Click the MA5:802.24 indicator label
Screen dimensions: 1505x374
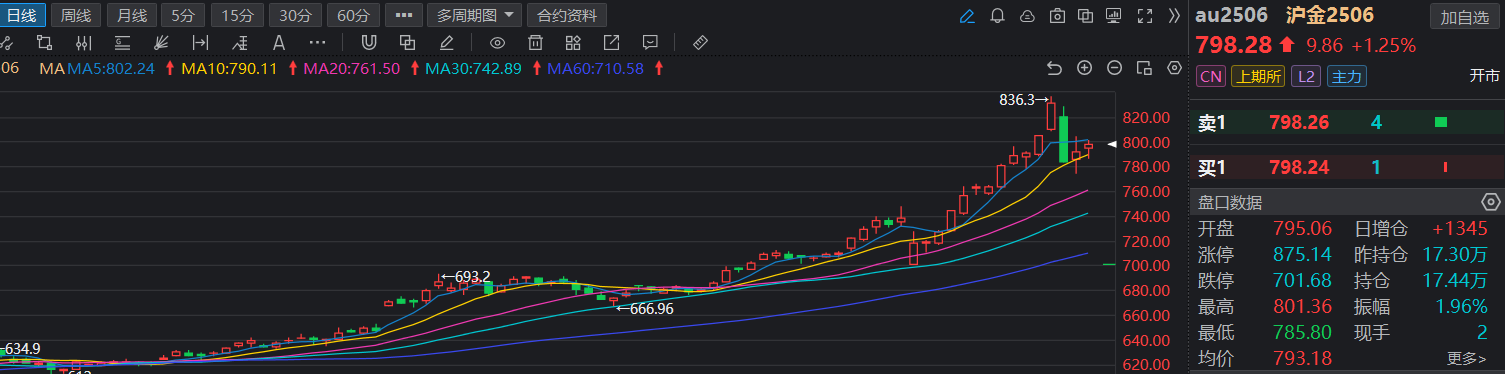tap(111, 68)
